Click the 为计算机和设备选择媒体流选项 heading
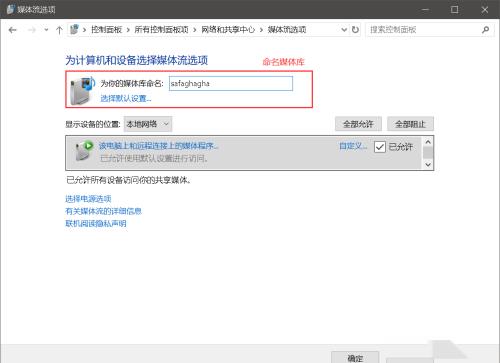This screenshot has width=500, height=363. (137, 60)
